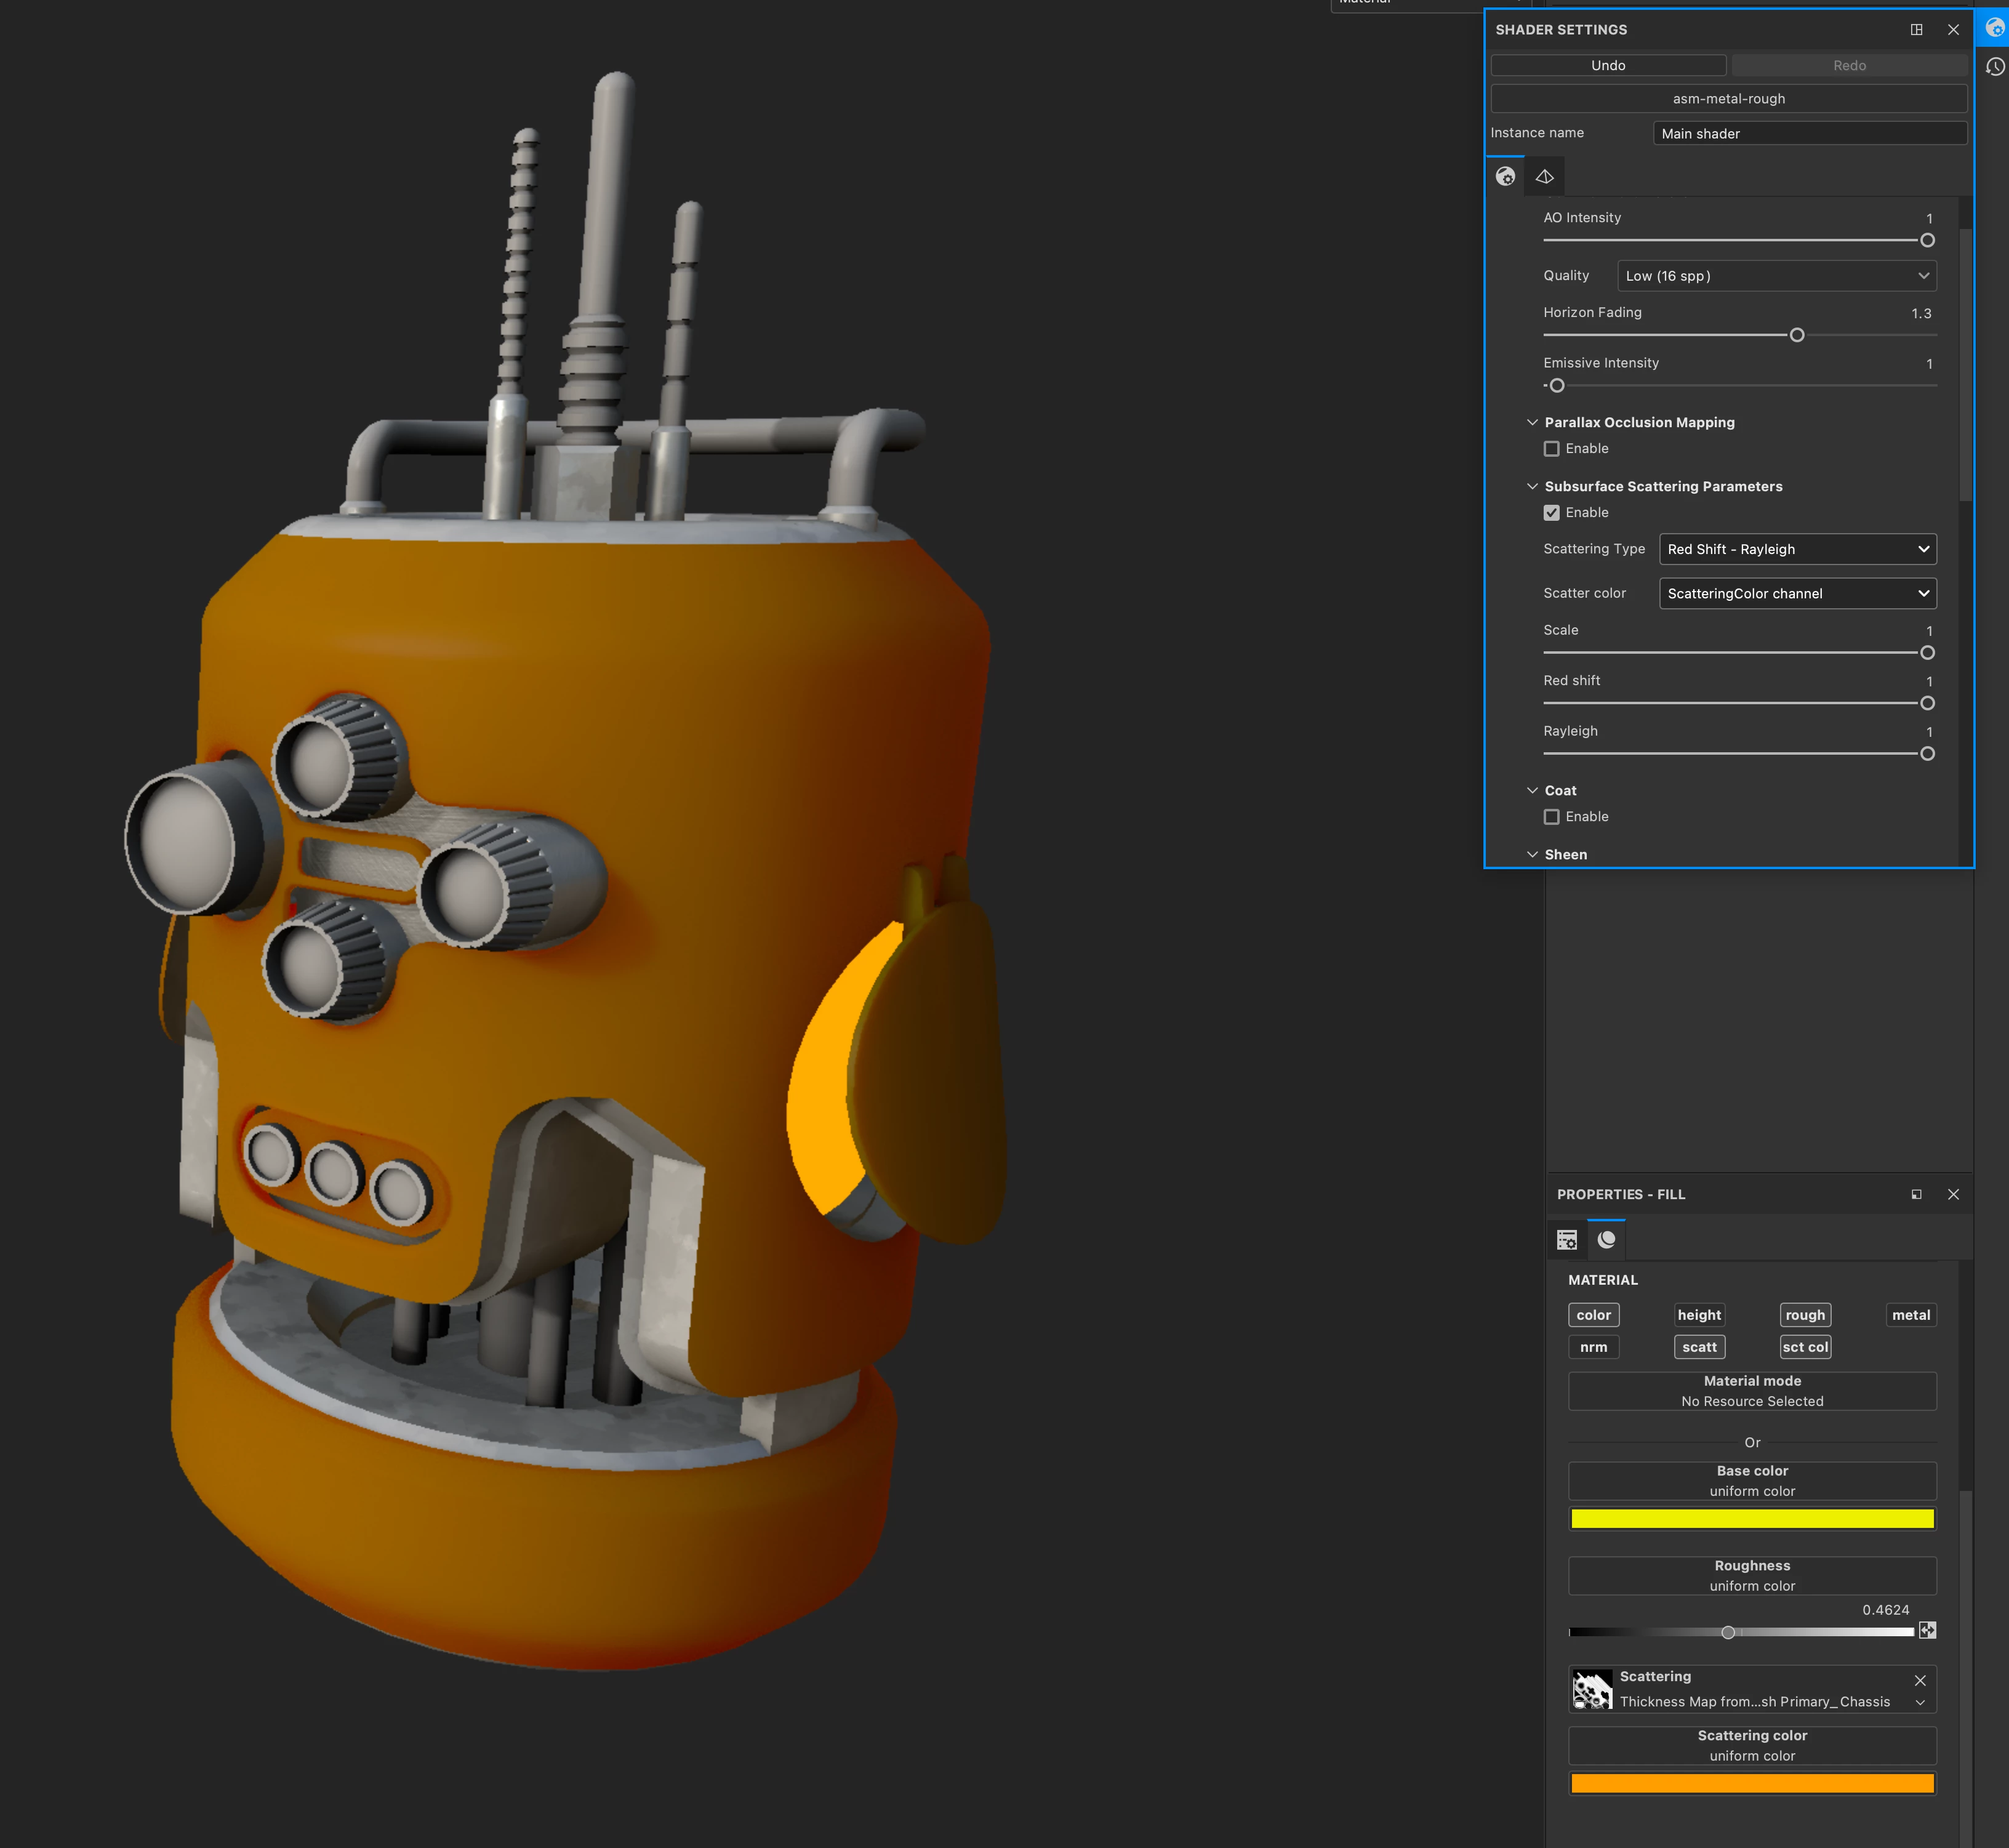Click the Undo button
This screenshot has height=1848, width=2009.
click(x=1607, y=66)
